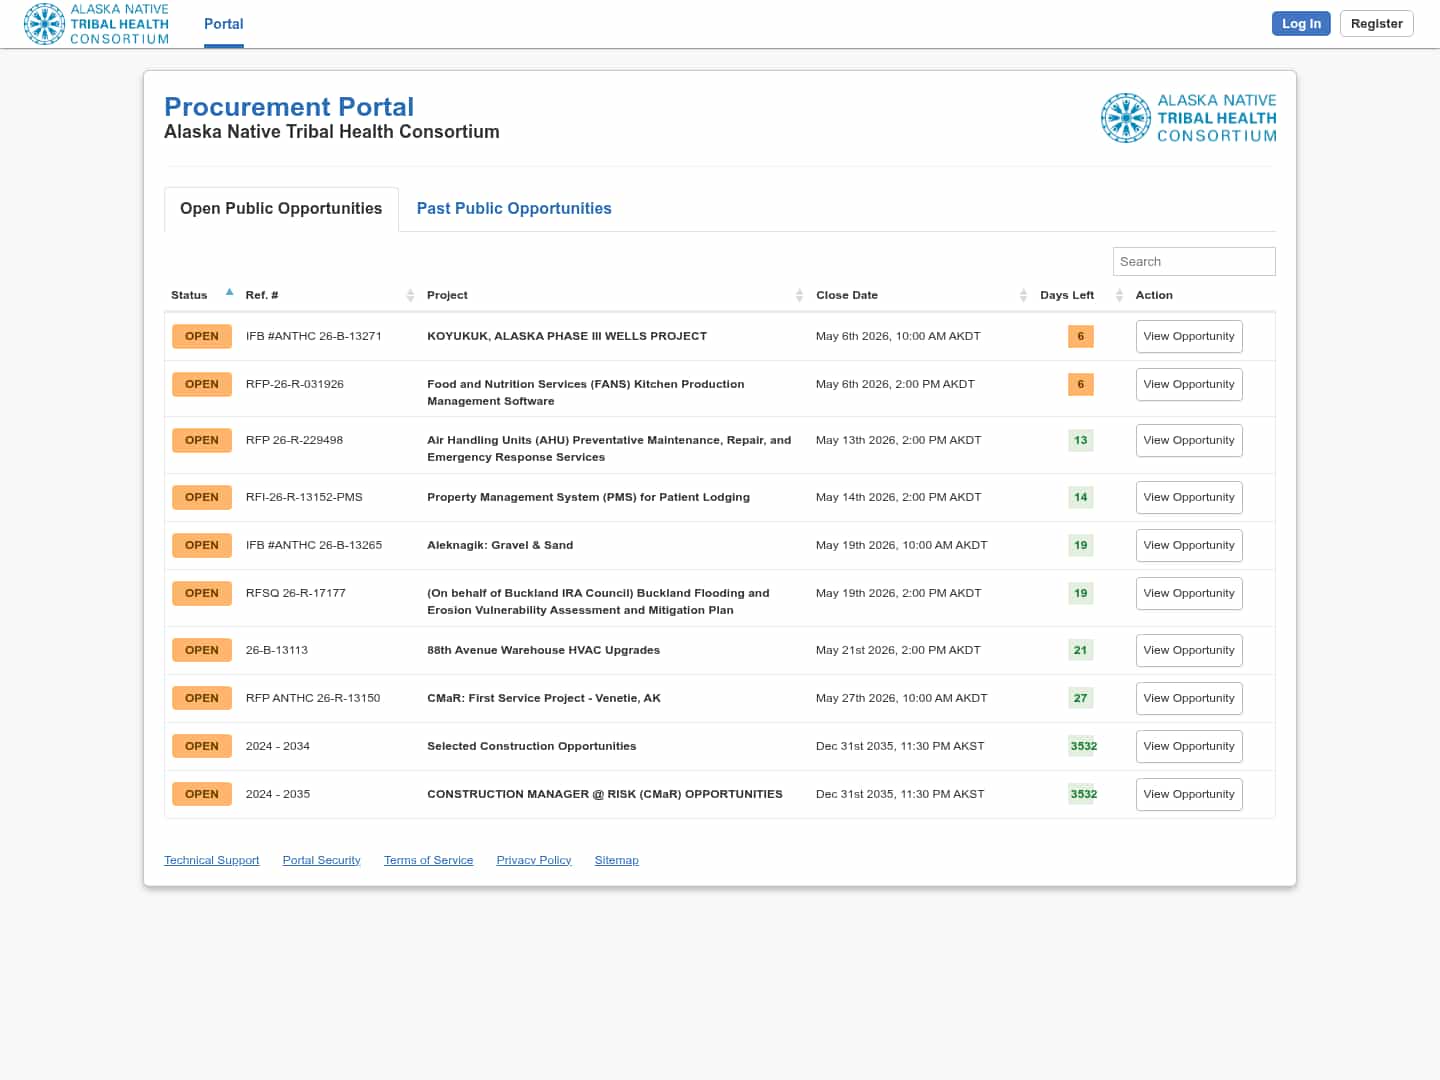Viewport: 1440px width, 1080px height.
Task: Click the Register button
Action: [1376, 24]
